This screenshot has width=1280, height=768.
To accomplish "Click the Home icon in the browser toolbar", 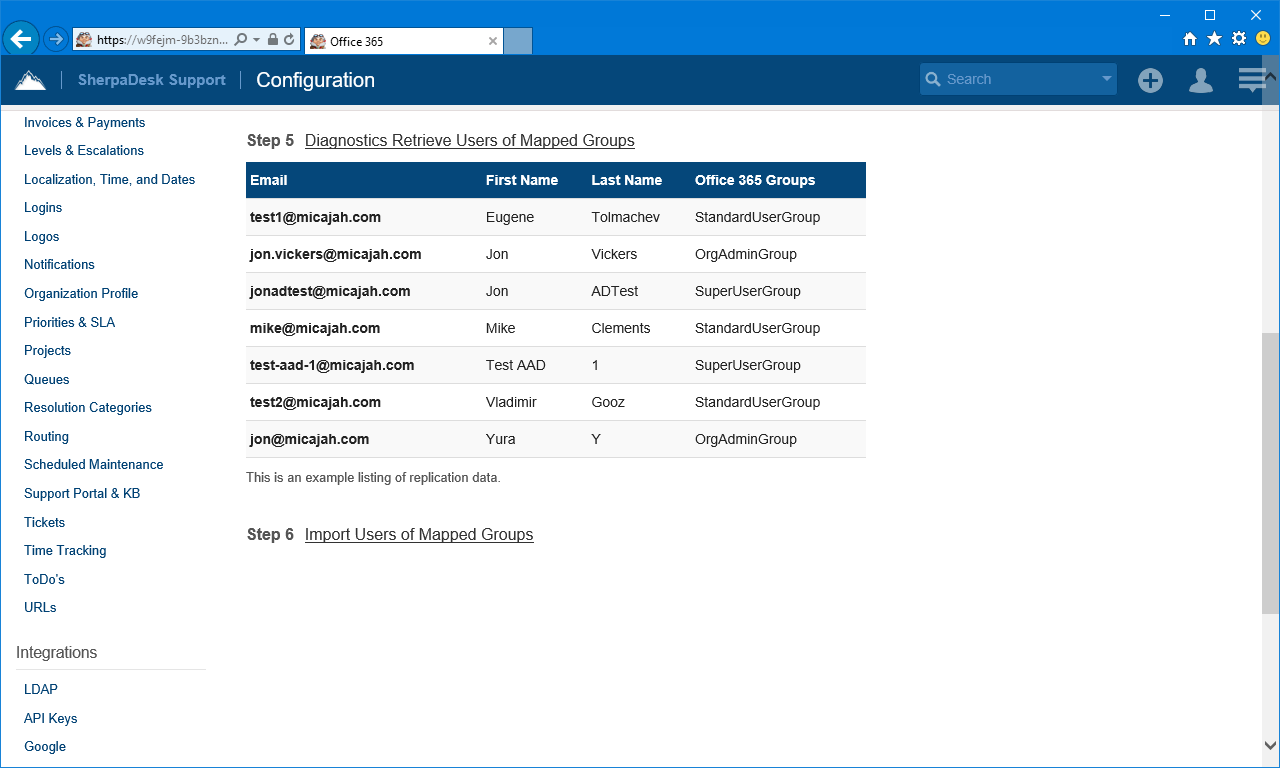I will click(x=1188, y=40).
